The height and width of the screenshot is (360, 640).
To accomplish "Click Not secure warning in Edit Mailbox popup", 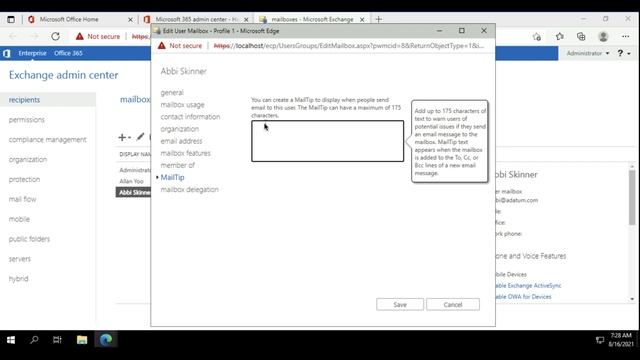I will (x=180, y=46).
